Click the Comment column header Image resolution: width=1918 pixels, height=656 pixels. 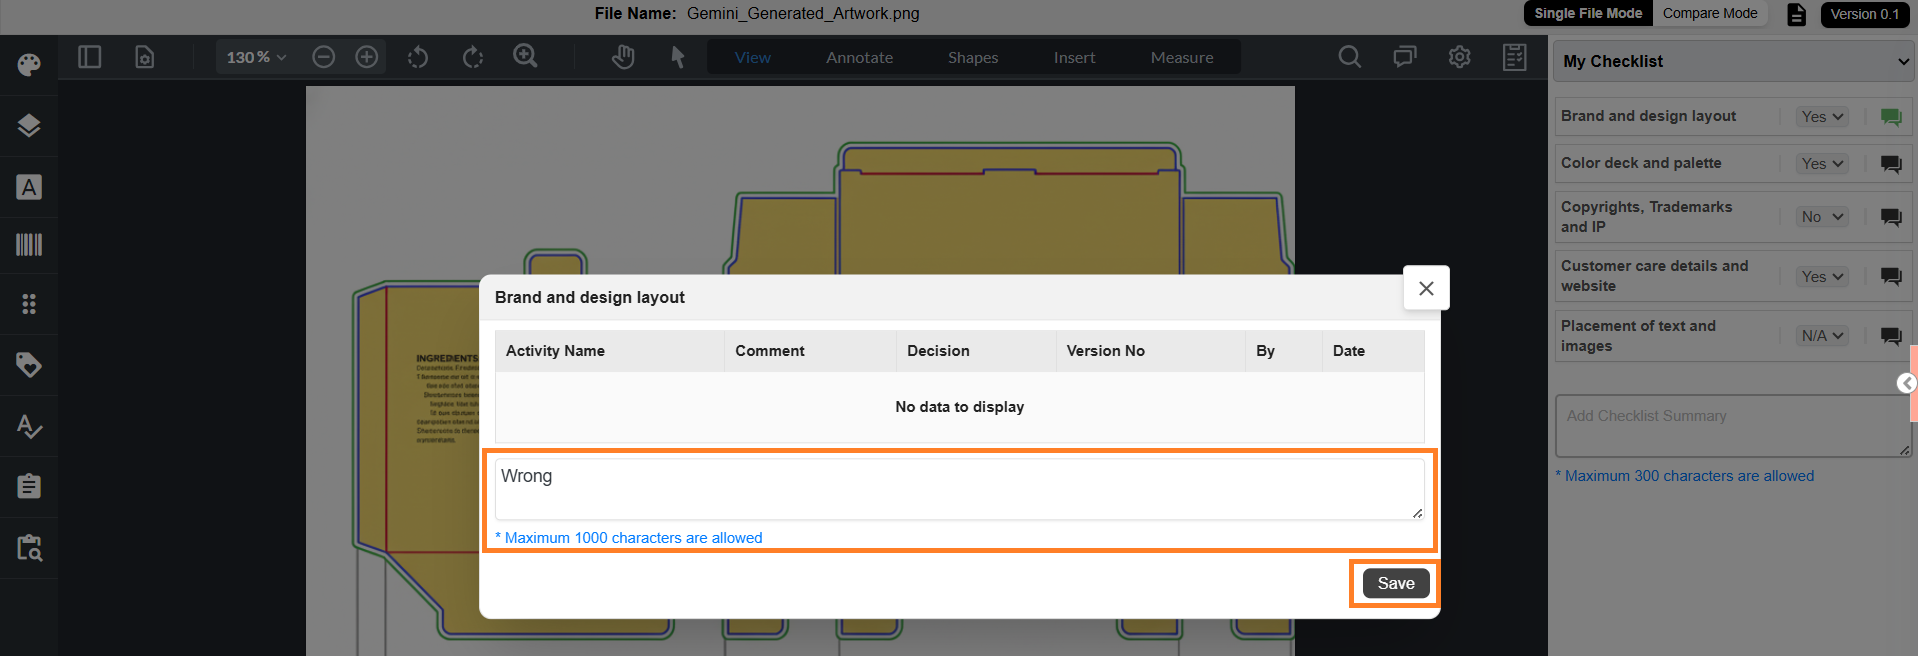pos(811,351)
